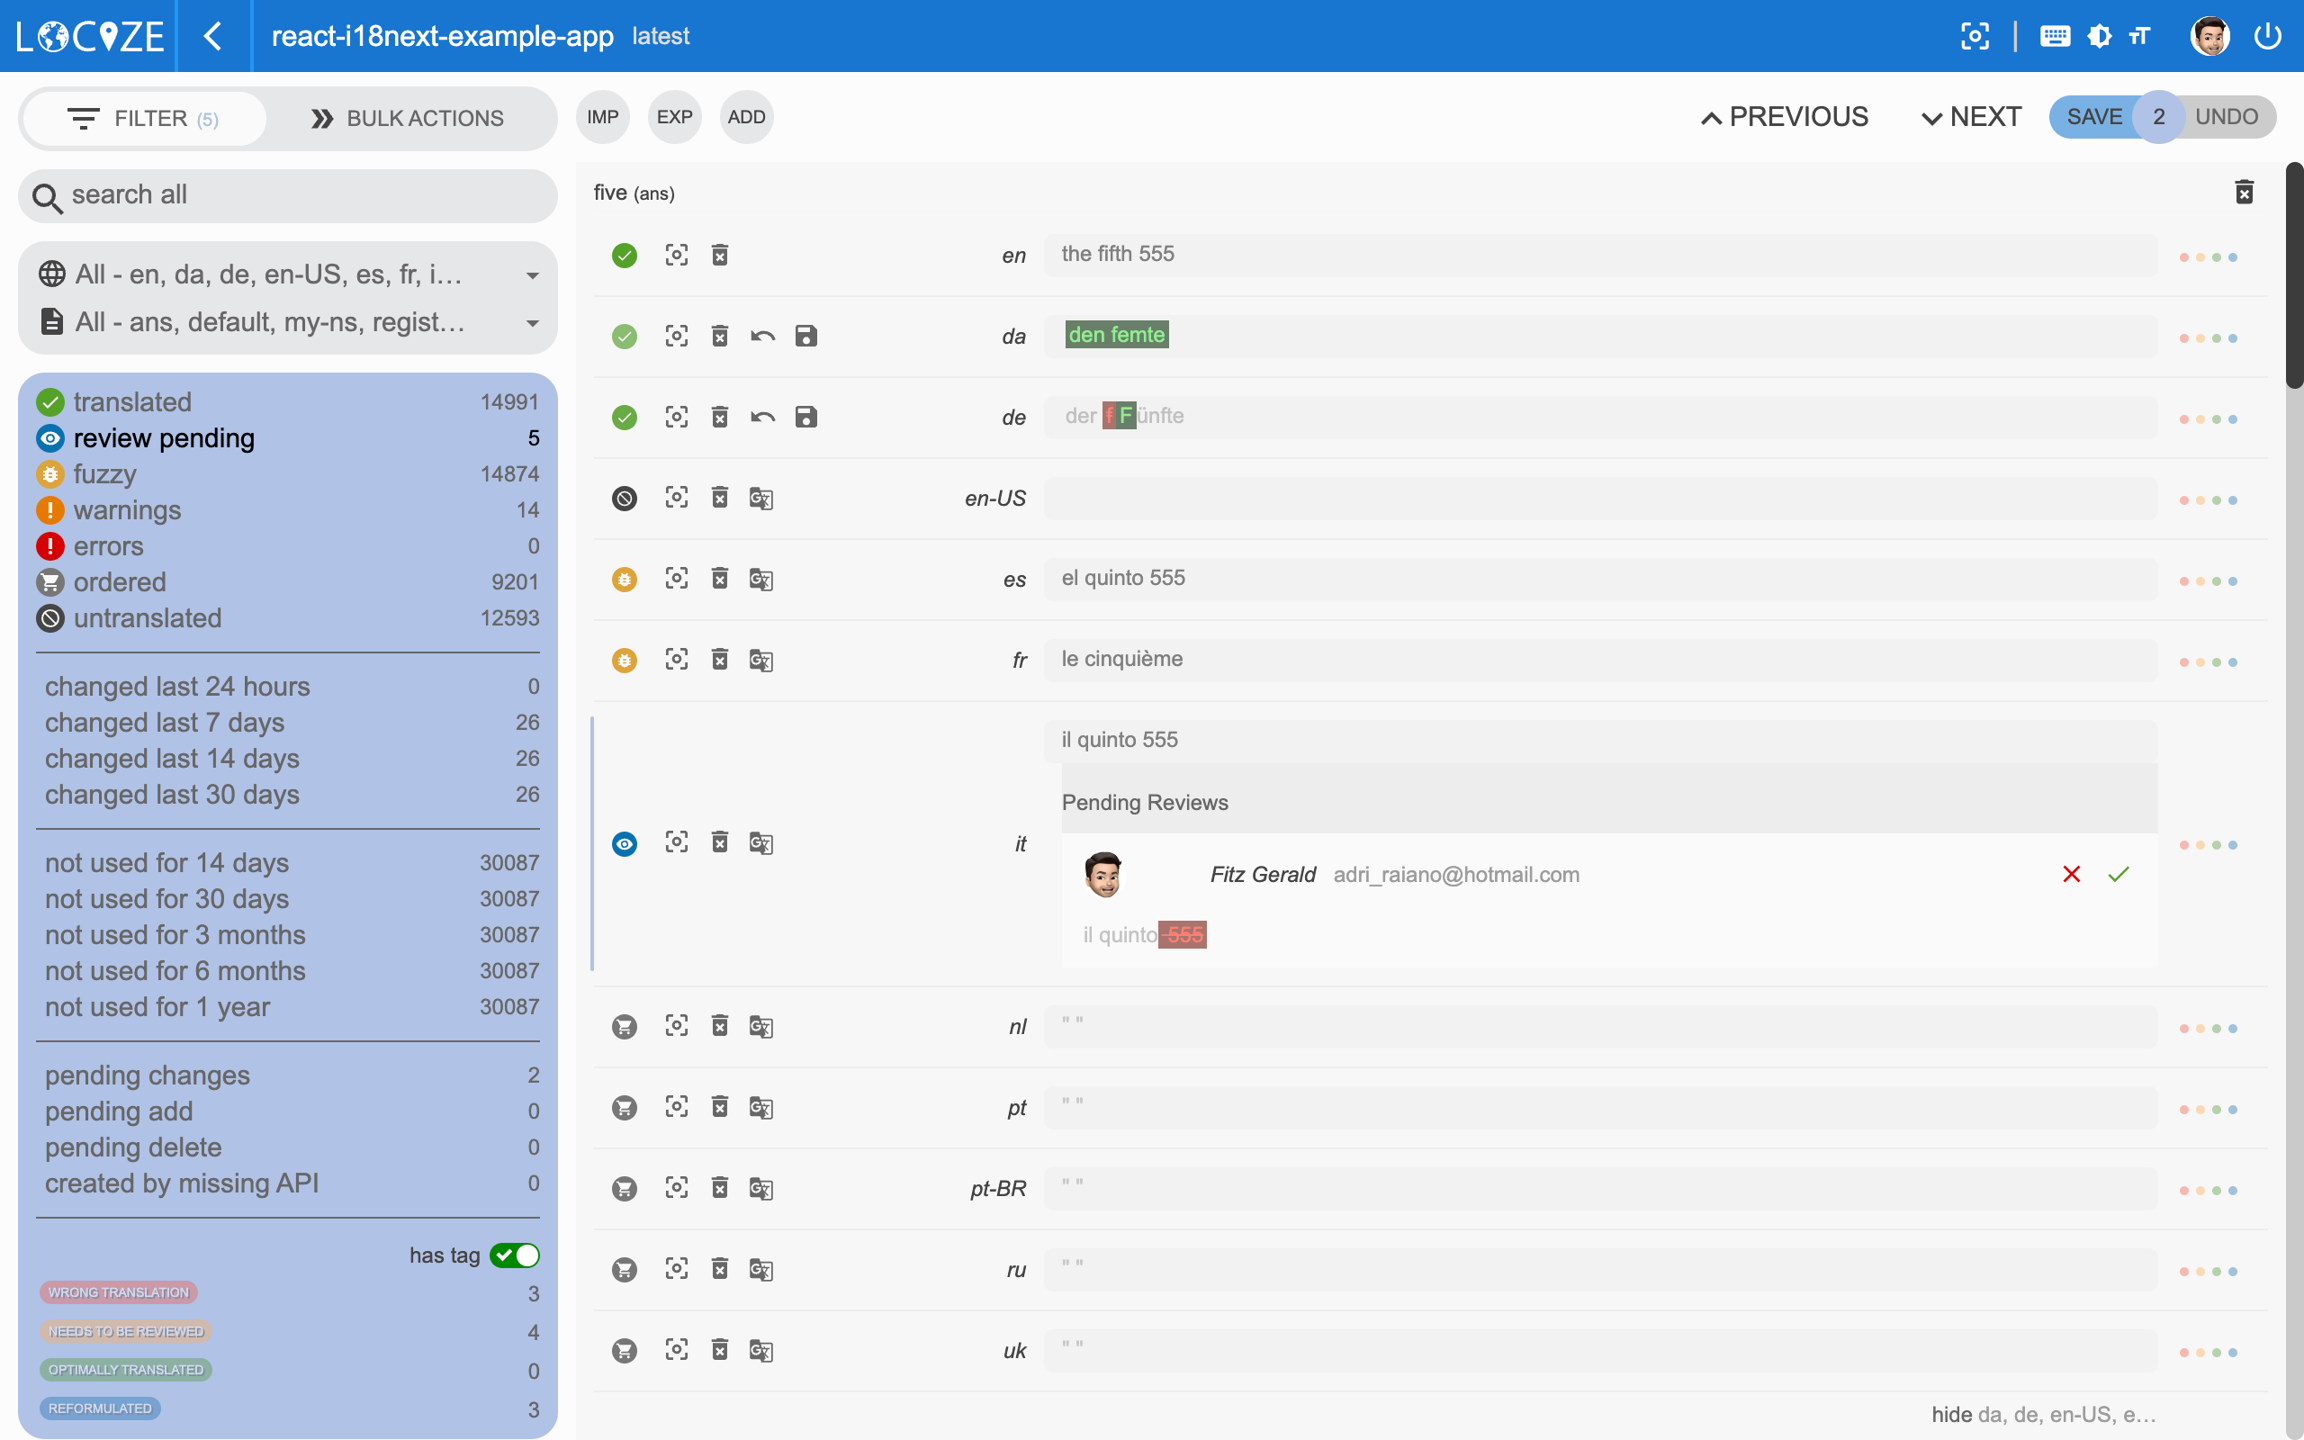Open the languages dropdown 'All - en, da, de'
The height and width of the screenshot is (1440, 2304).
(x=288, y=274)
